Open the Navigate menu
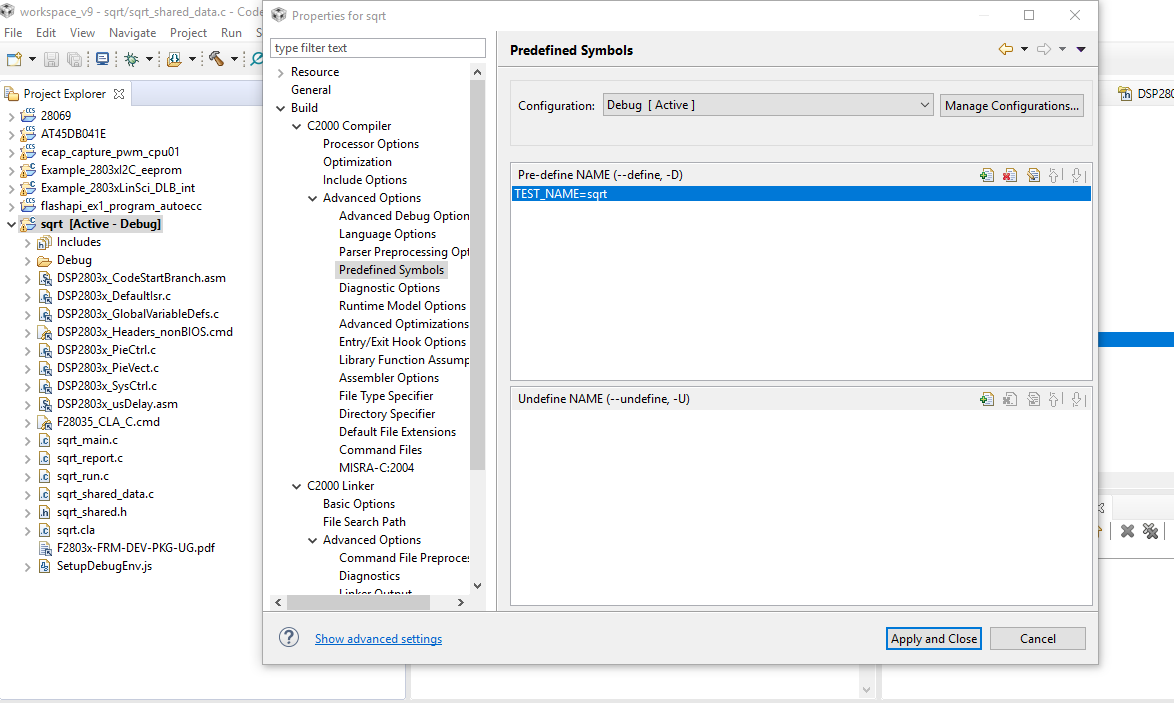Viewport: 1174px width, 703px height. [x=133, y=33]
